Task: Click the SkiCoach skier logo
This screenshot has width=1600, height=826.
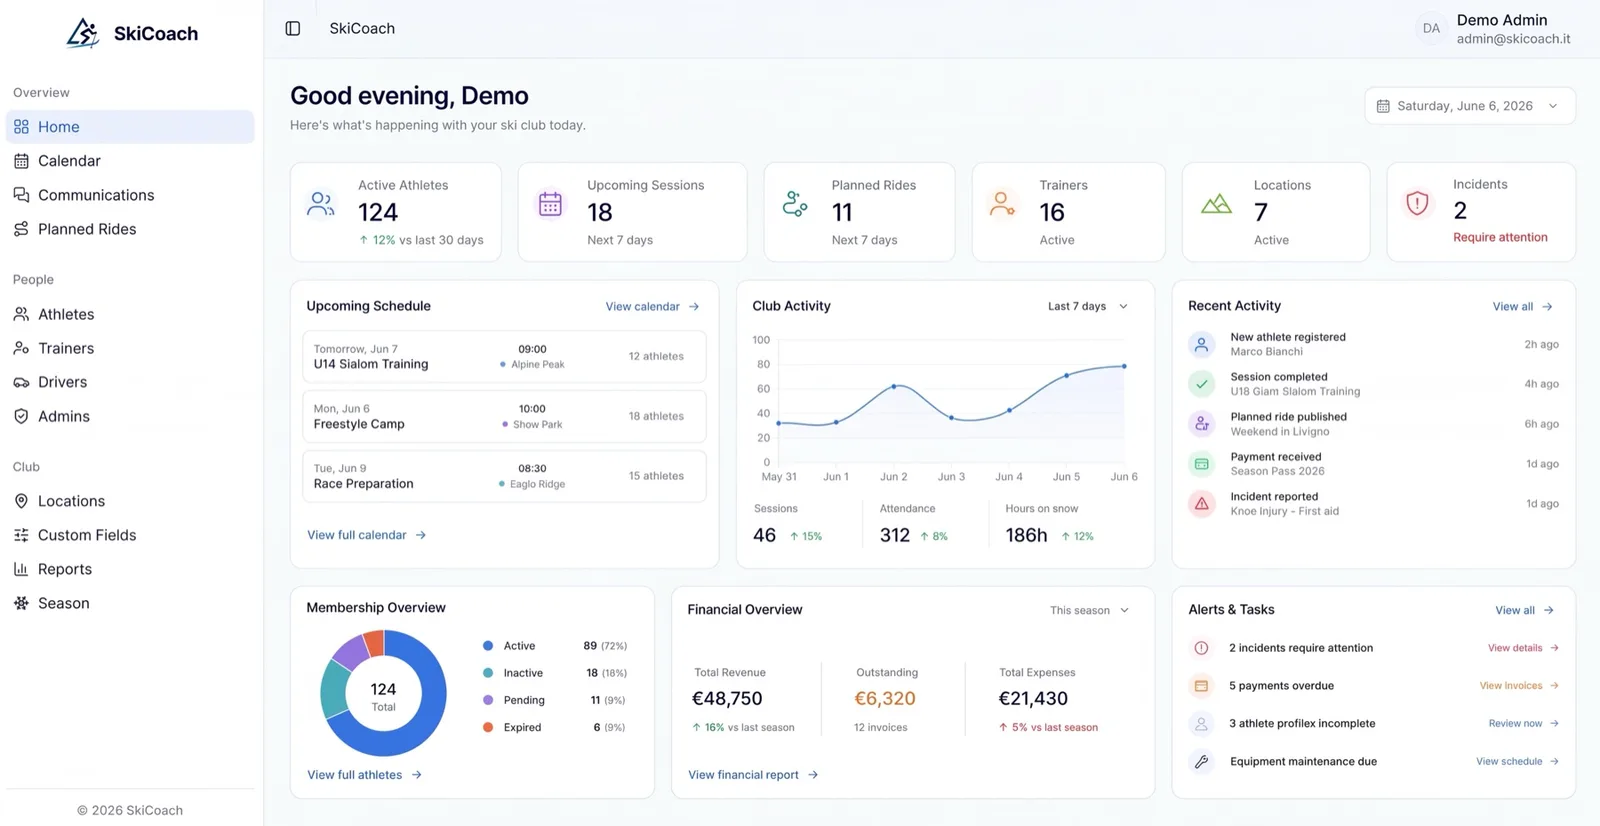Action: (83, 33)
